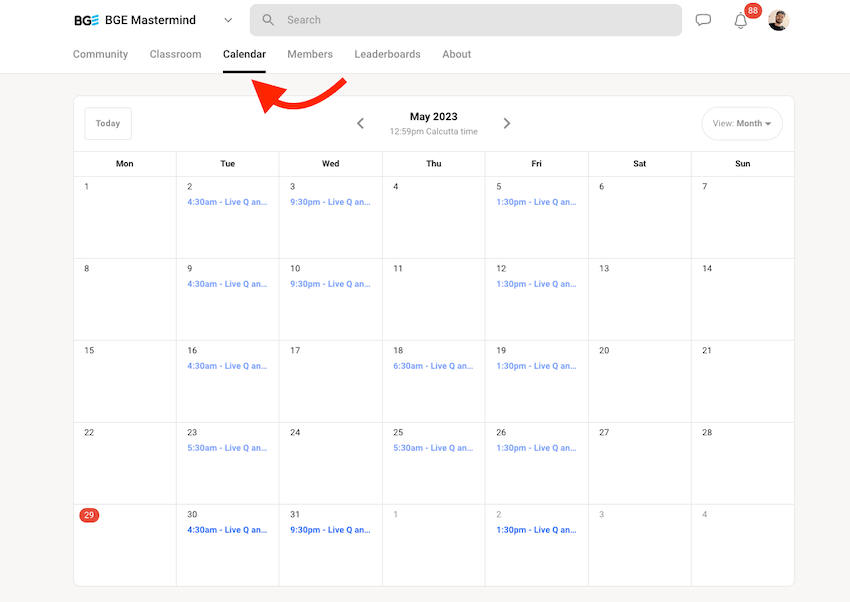Expand the BGE Mastermind group switcher
Screen dimensions: 850x602
click(x=228, y=20)
